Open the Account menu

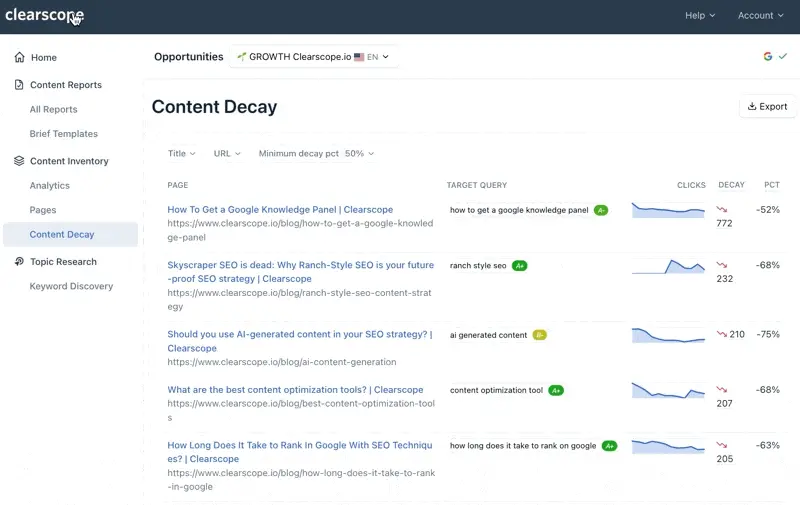point(761,15)
